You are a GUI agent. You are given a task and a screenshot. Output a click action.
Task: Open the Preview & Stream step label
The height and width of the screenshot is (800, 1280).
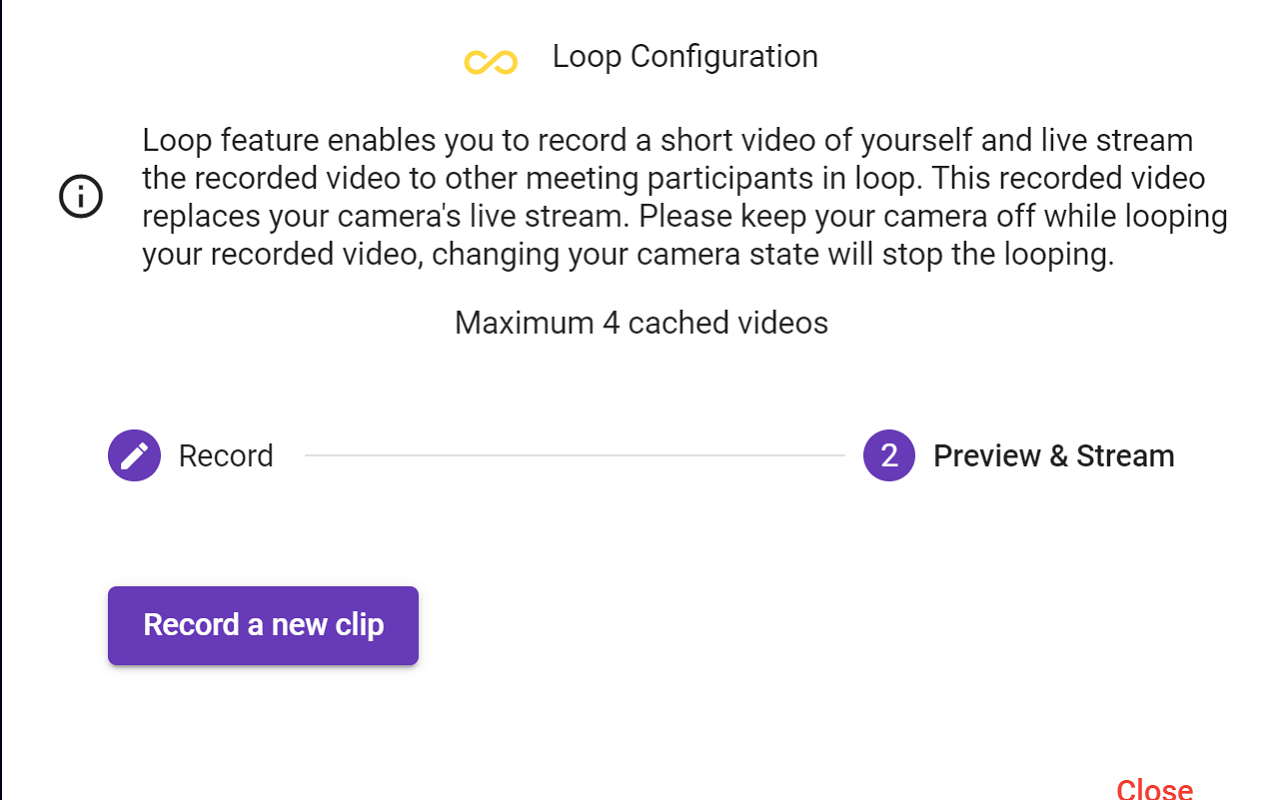point(1054,456)
